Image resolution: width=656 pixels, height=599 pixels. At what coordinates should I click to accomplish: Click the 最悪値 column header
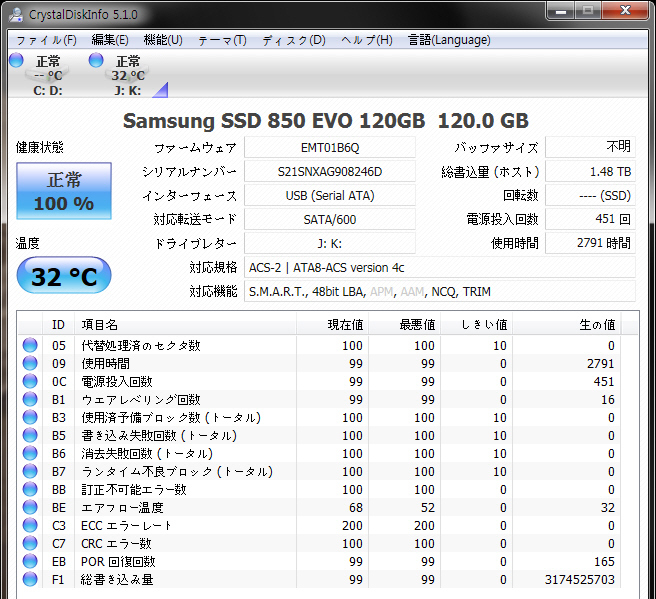tap(404, 325)
